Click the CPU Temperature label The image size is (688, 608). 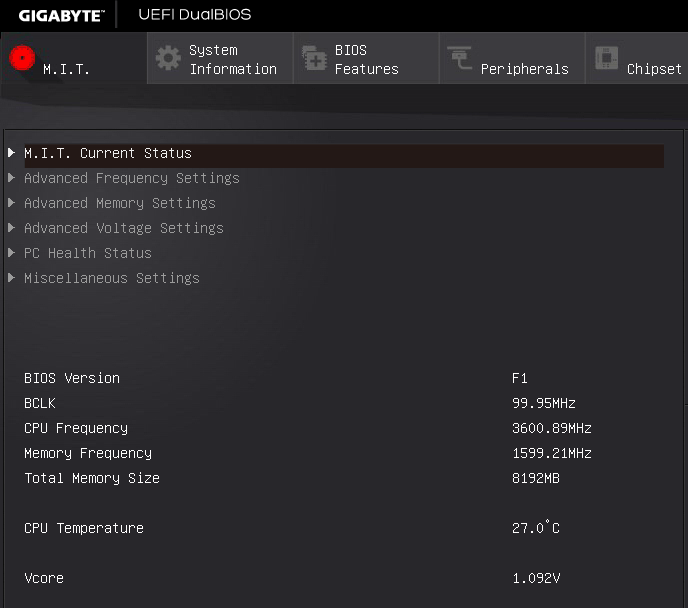pos(84,528)
